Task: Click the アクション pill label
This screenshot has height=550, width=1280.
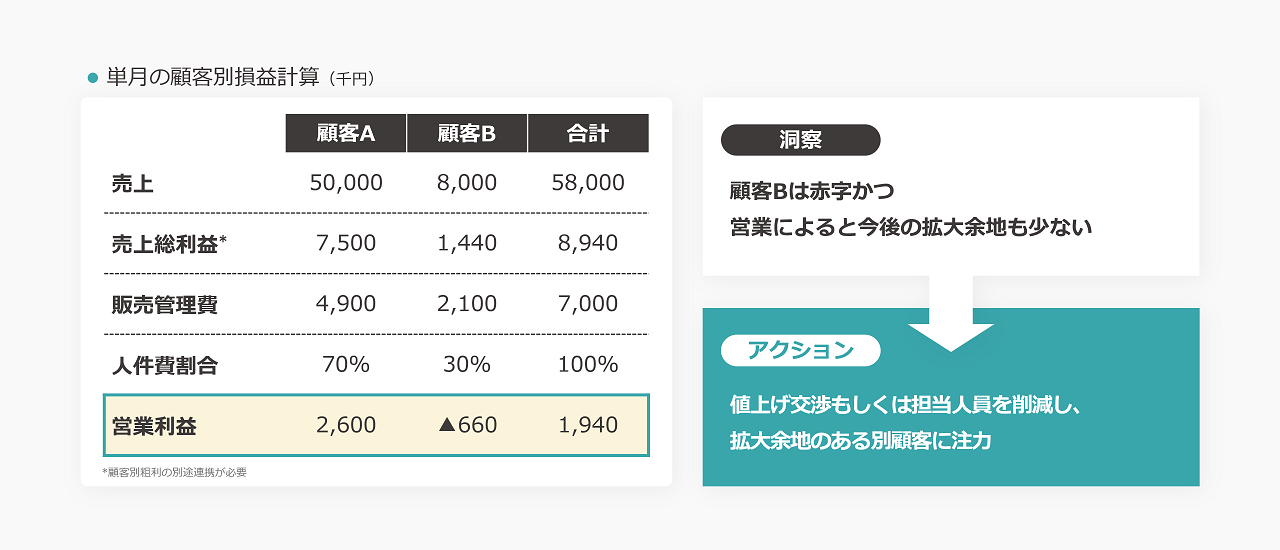Action: click(x=800, y=350)
